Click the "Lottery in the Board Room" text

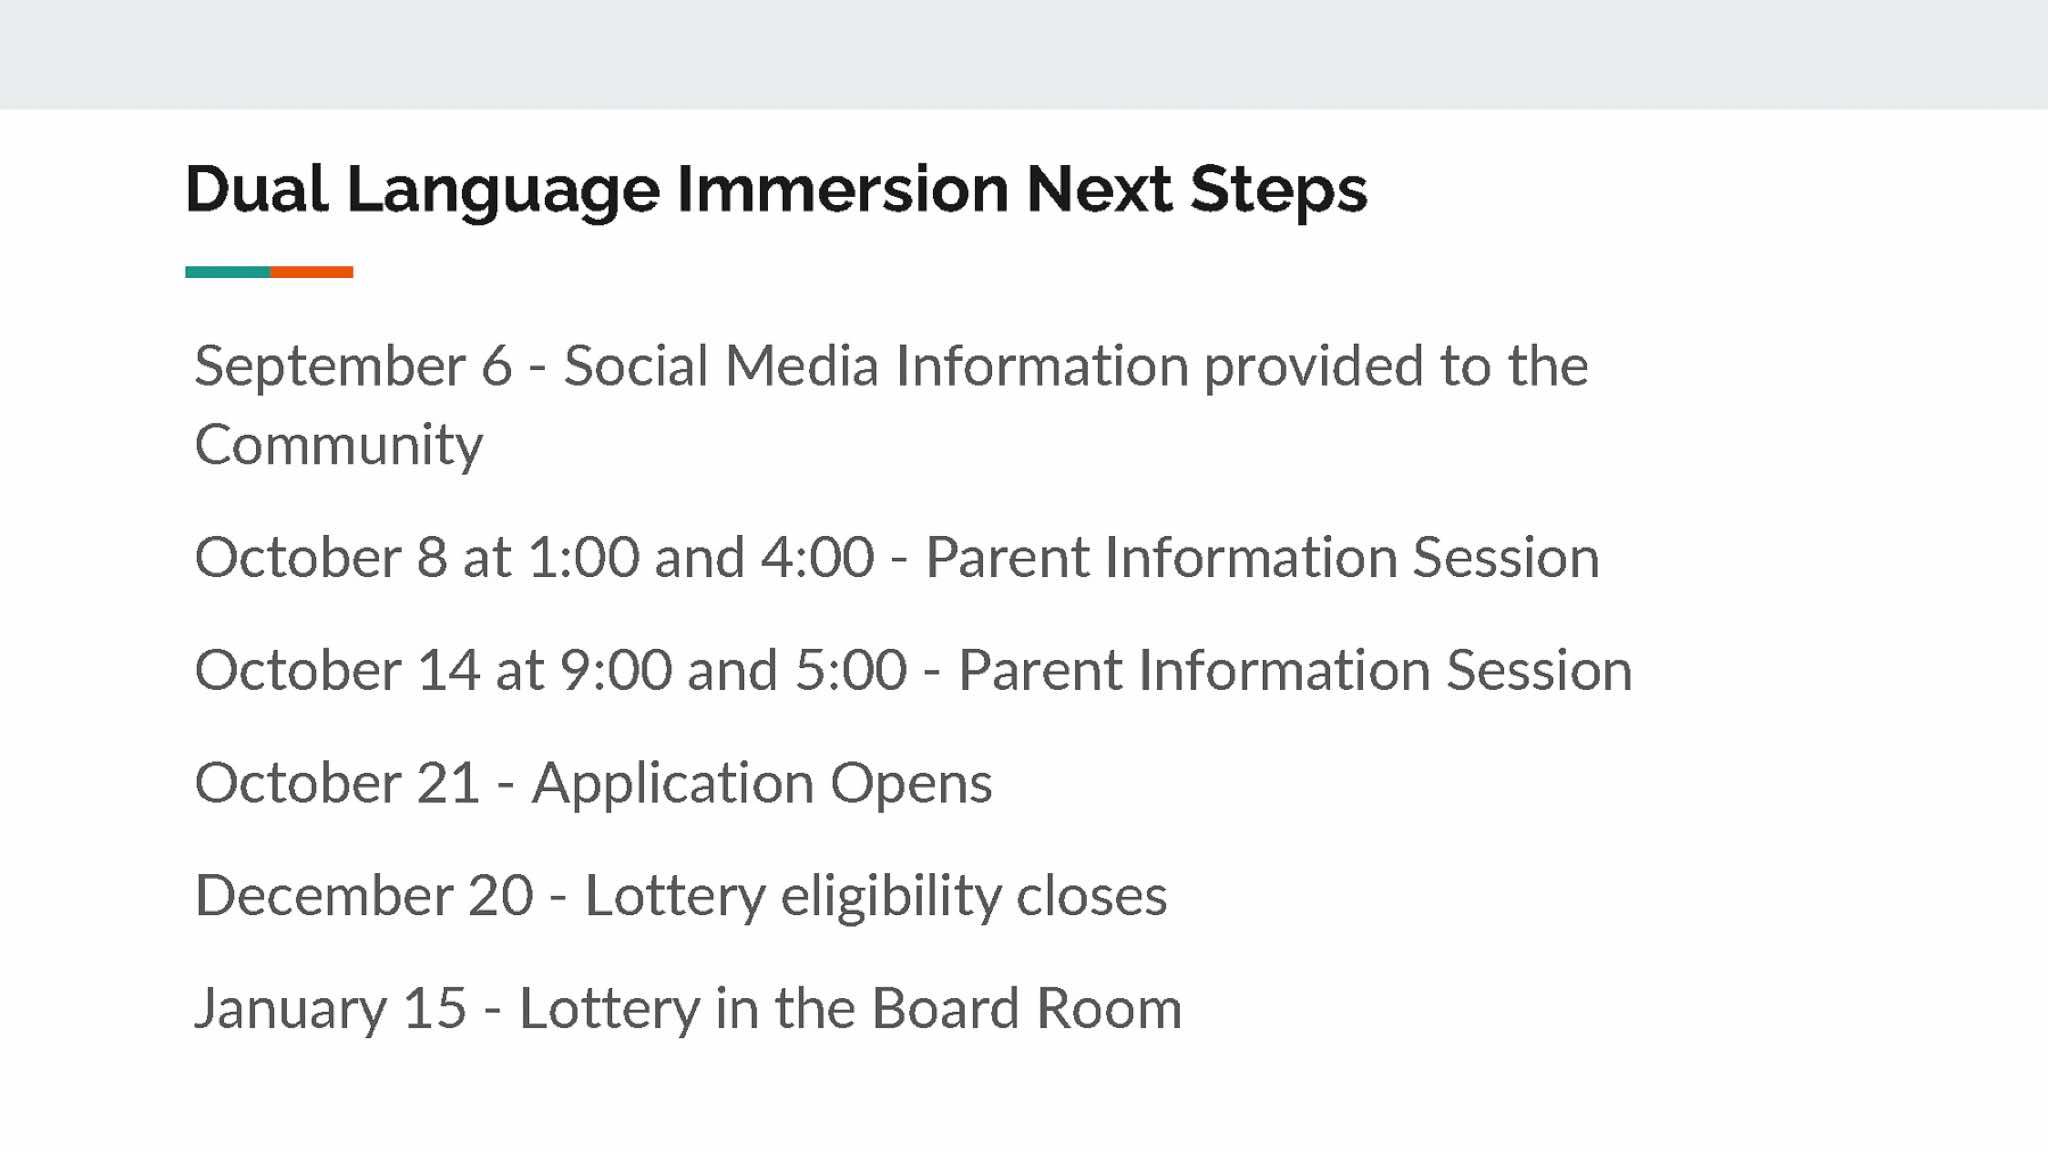[850, 1008]
